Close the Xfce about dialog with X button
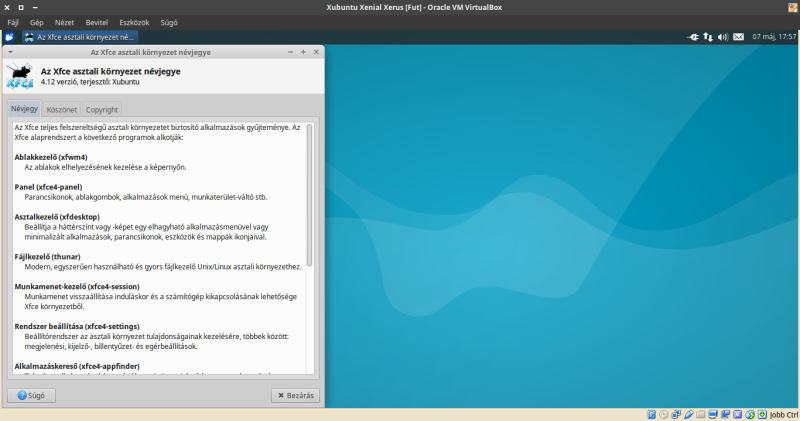 (x=316, y=52)
